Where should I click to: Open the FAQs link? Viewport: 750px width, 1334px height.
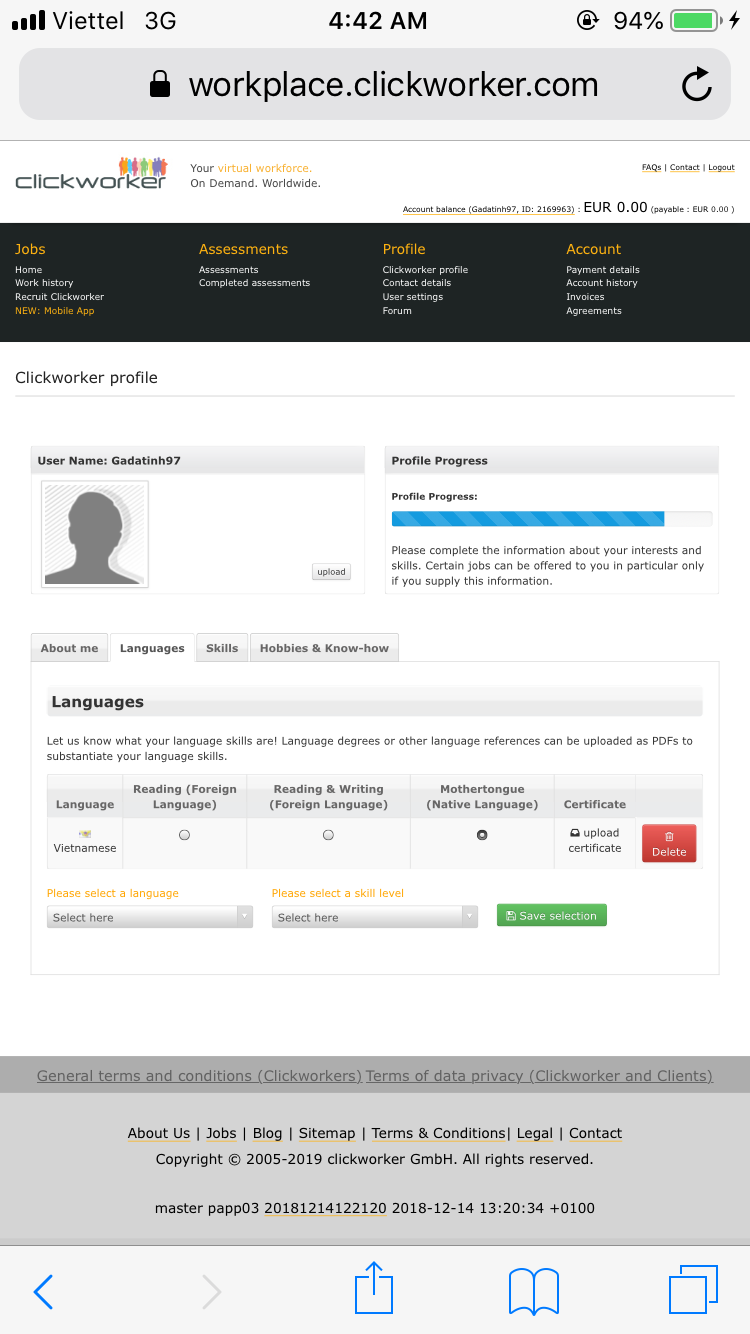click(651, 167)
